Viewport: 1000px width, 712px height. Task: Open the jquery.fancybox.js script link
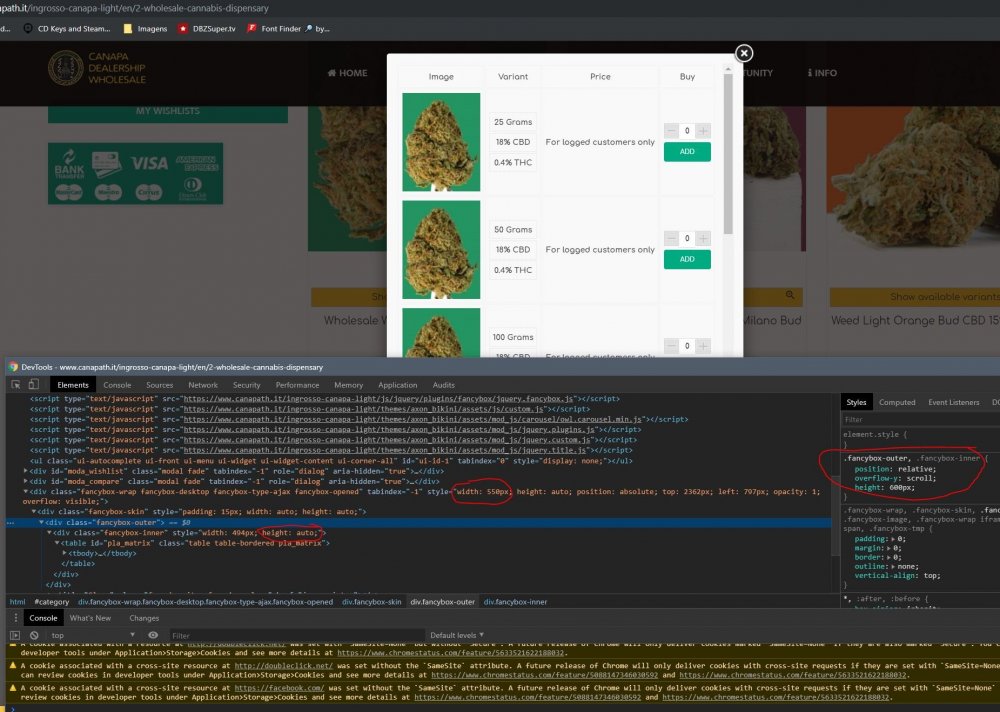[x=379, y=398]
